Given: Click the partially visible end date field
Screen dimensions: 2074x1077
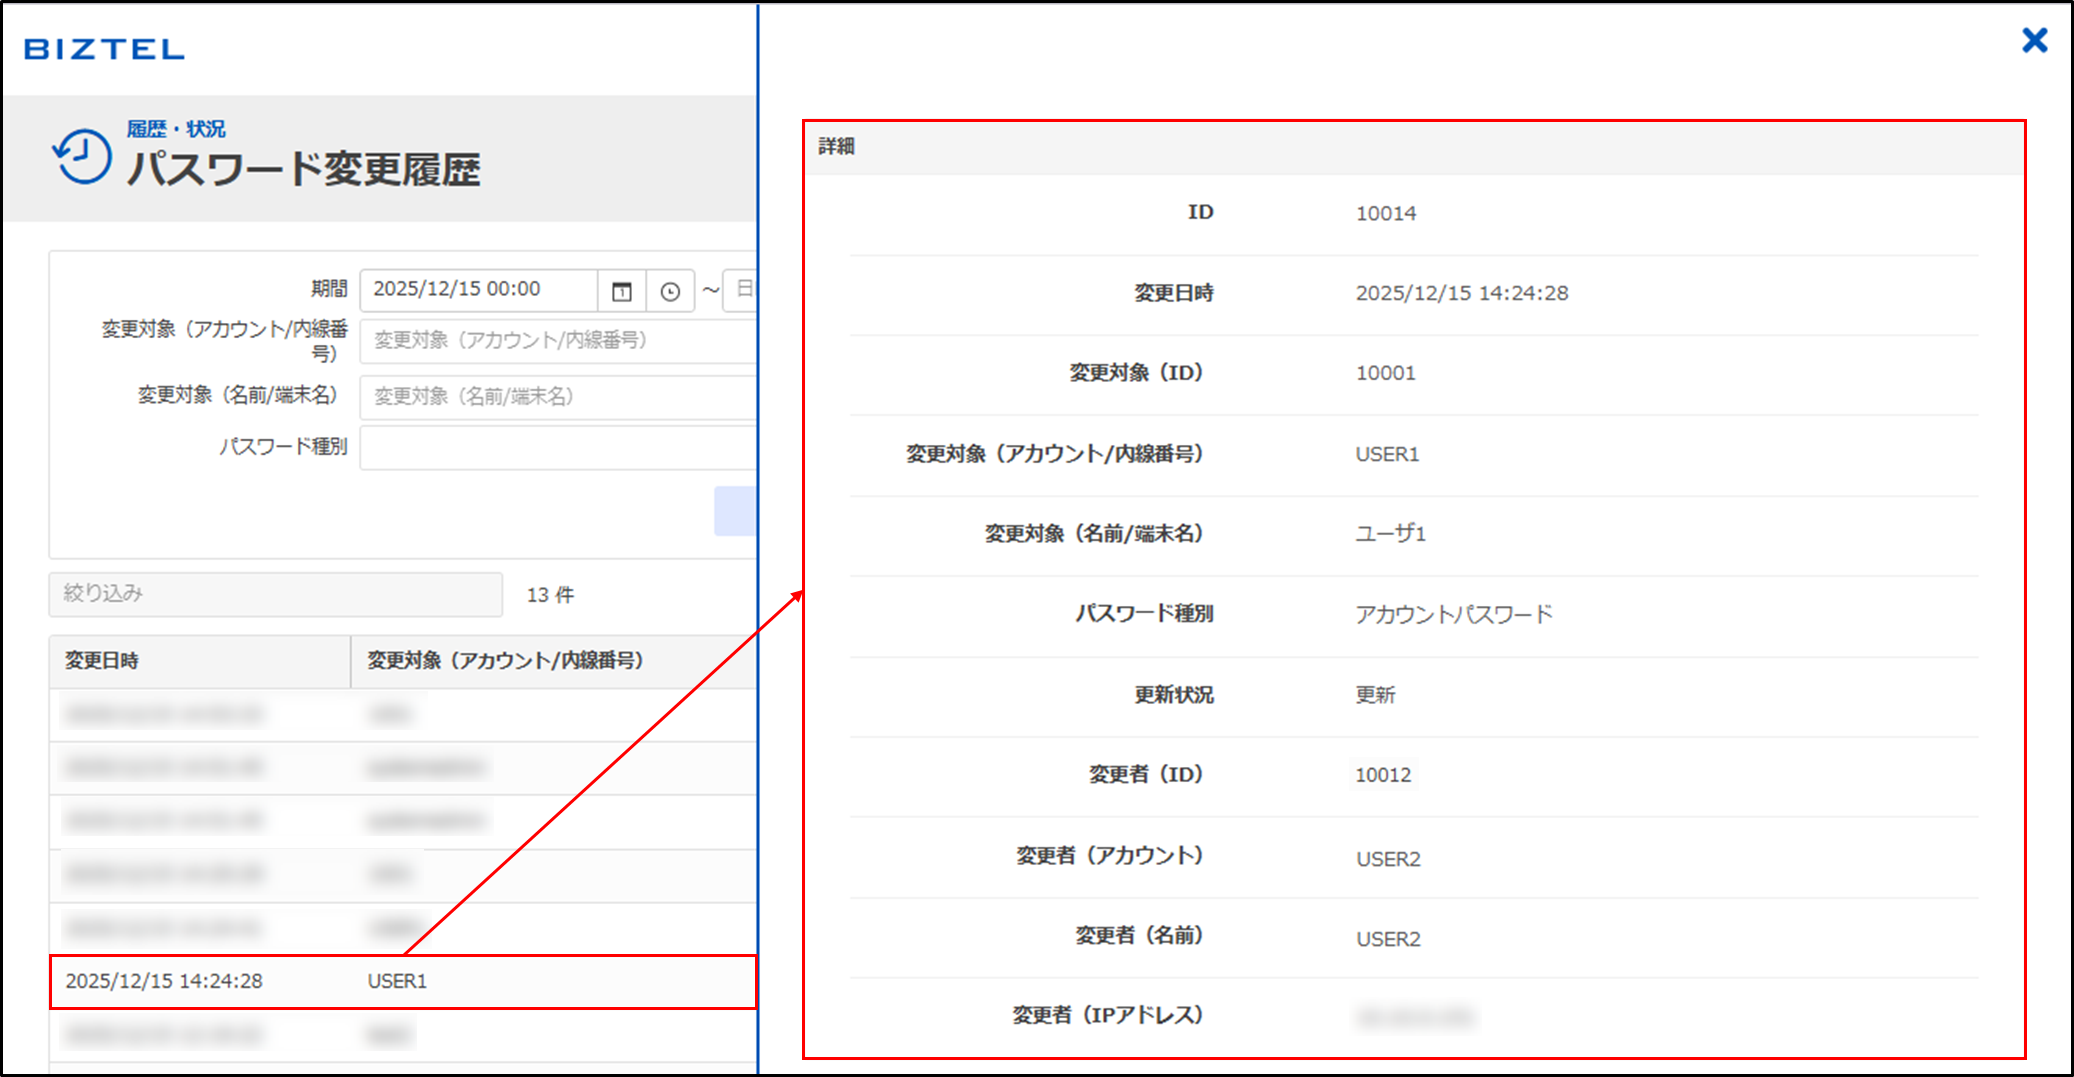Looking at the screenshot, I should (x=741, y=290).
